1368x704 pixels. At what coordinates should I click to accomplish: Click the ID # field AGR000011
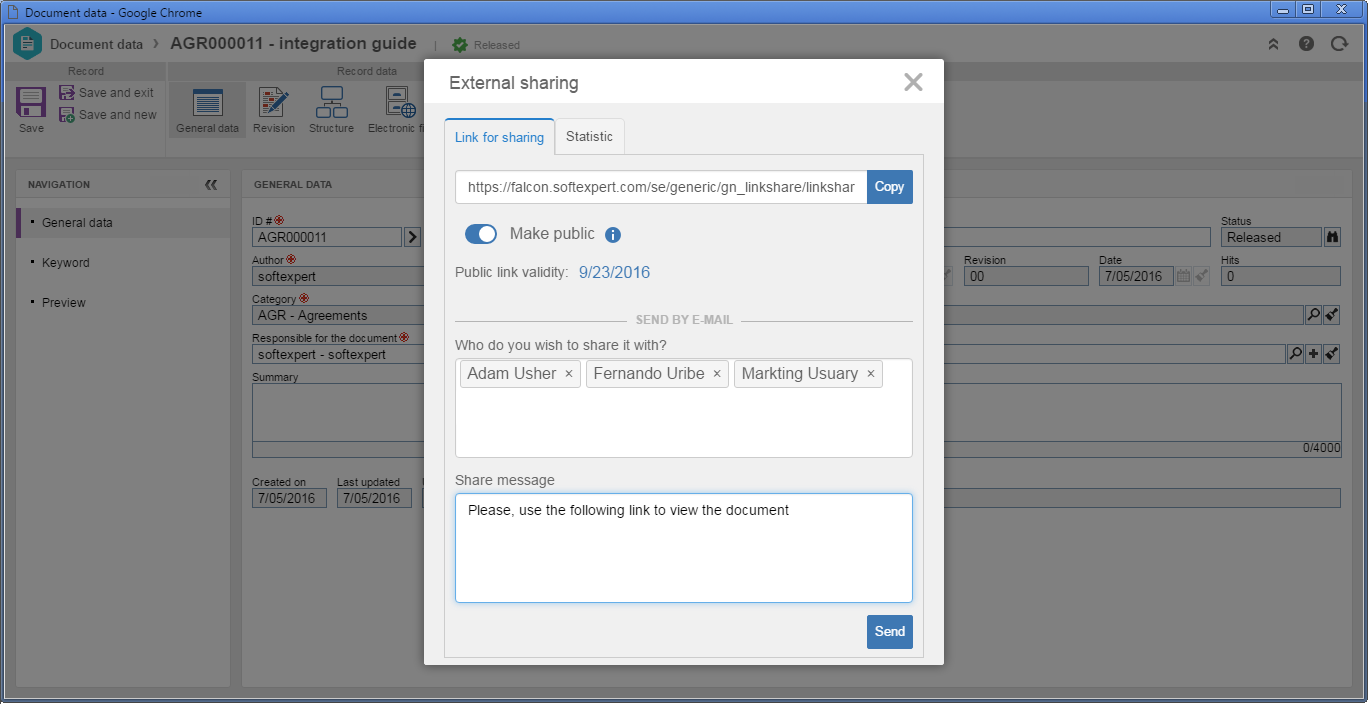(x=327, y=238)
